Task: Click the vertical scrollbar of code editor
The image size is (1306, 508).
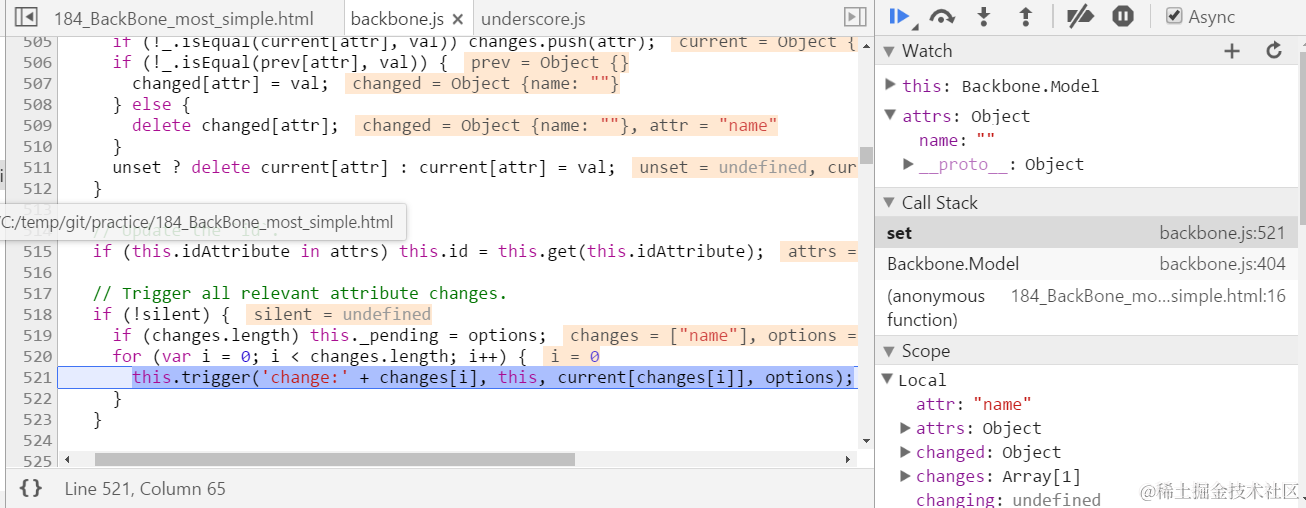Action: click(x=866, y=155)
